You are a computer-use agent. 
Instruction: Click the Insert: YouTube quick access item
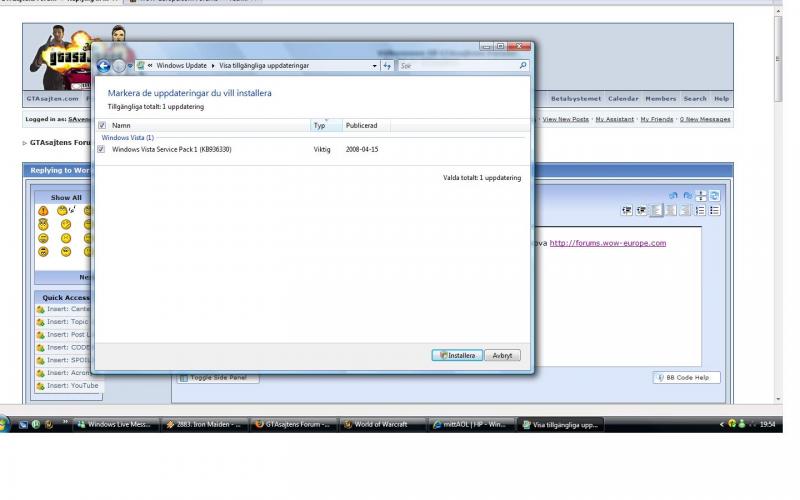pos(68,386)
